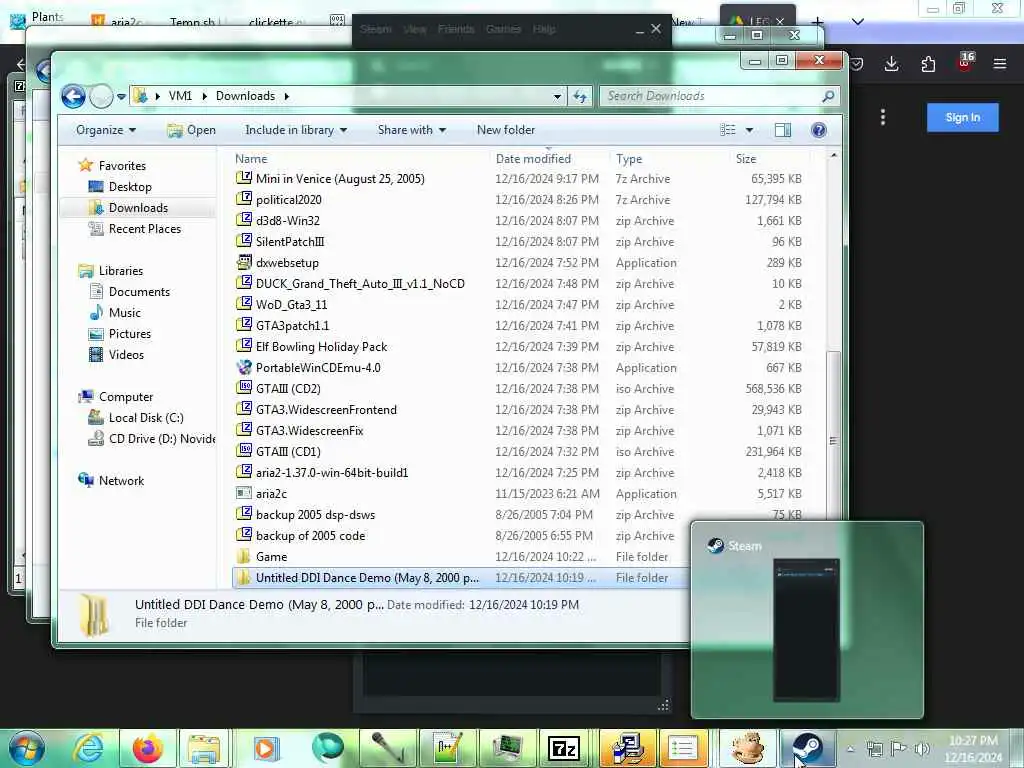The height and width of the screenshot is (768, 1024).
Task: Click Windows Media Player taskbar icon
Action: pyautogui.click(x=265, y=748)
